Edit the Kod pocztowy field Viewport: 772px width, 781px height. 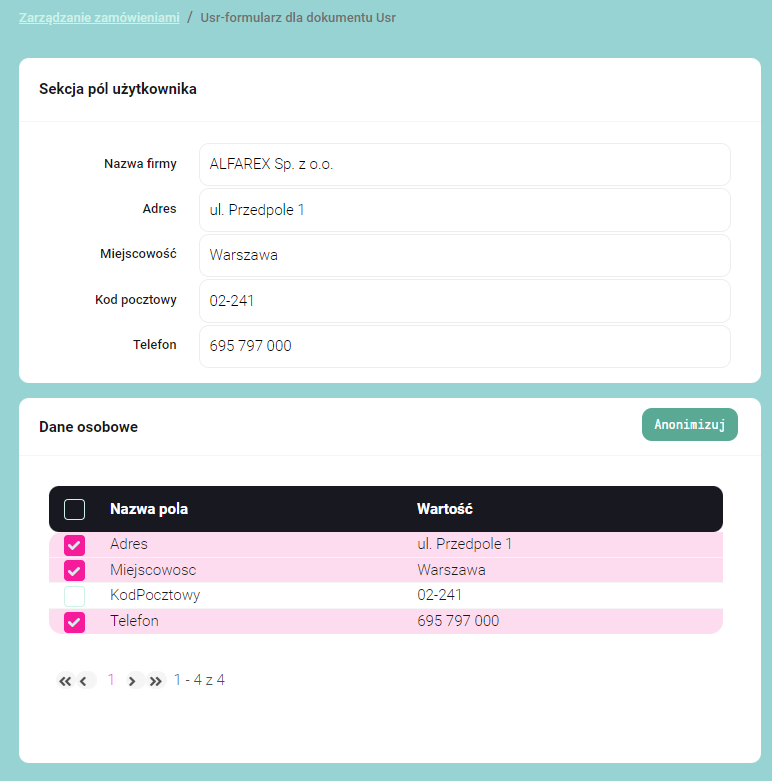[464, 300]
